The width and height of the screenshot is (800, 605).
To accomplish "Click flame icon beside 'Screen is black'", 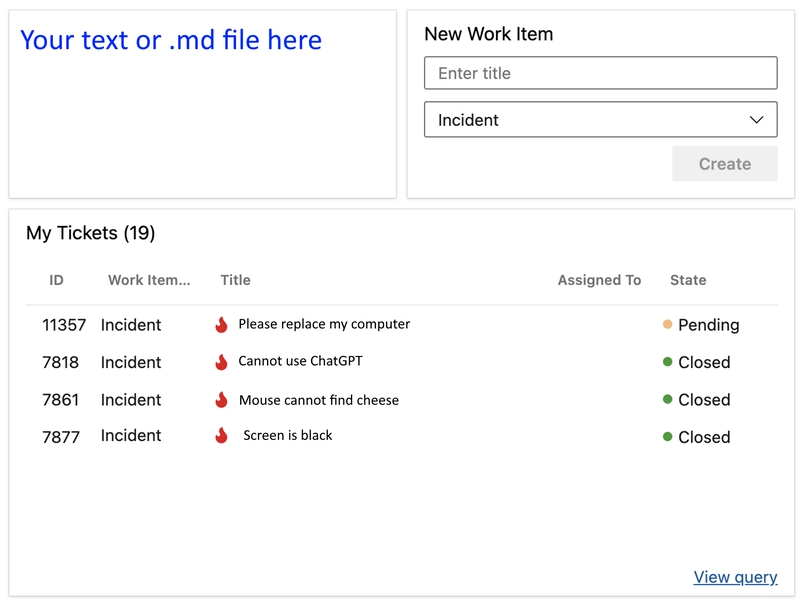I will click(x=221, y=436).
